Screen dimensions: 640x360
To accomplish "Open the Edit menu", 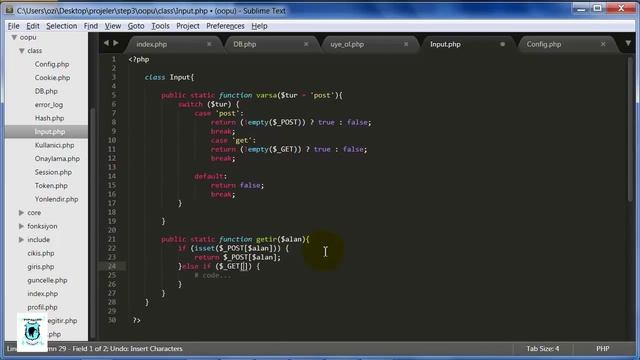I will pos(33,26).
